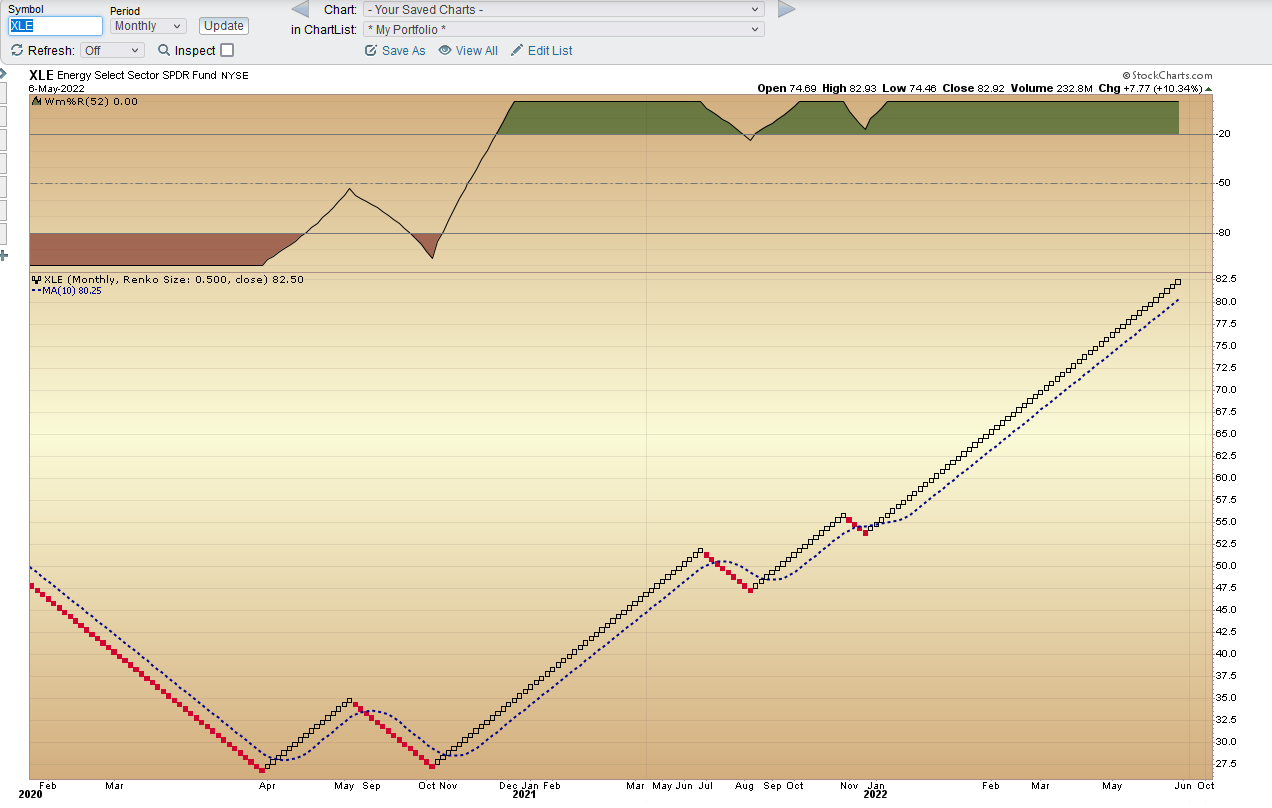Viewport: 1272px width, 808px height.
Task: Click Wm%R indicator legend icon
Action: [37, 101]
